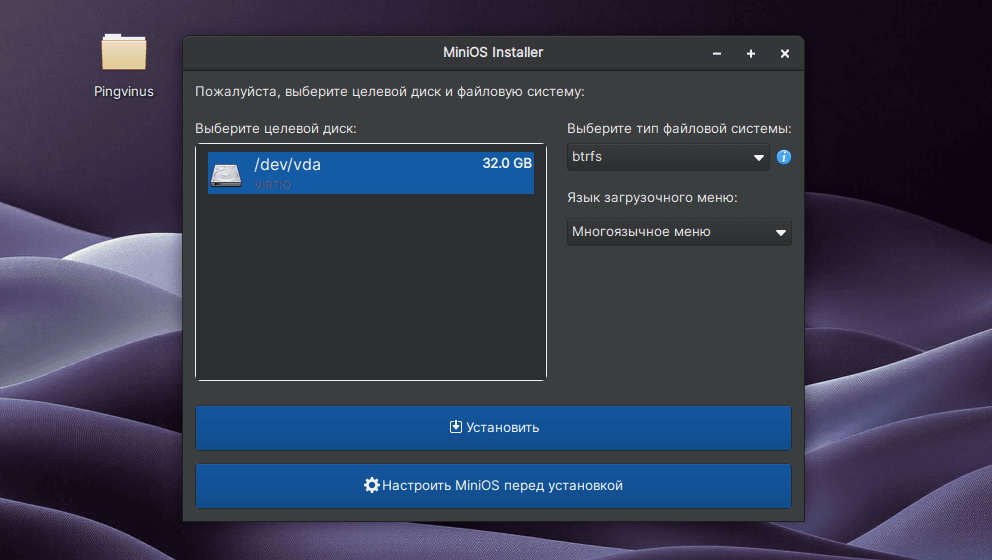This screenshot has height=560, width=992.
Task: Minimize the MiniOS Installer window
Action: coord(716,53)
